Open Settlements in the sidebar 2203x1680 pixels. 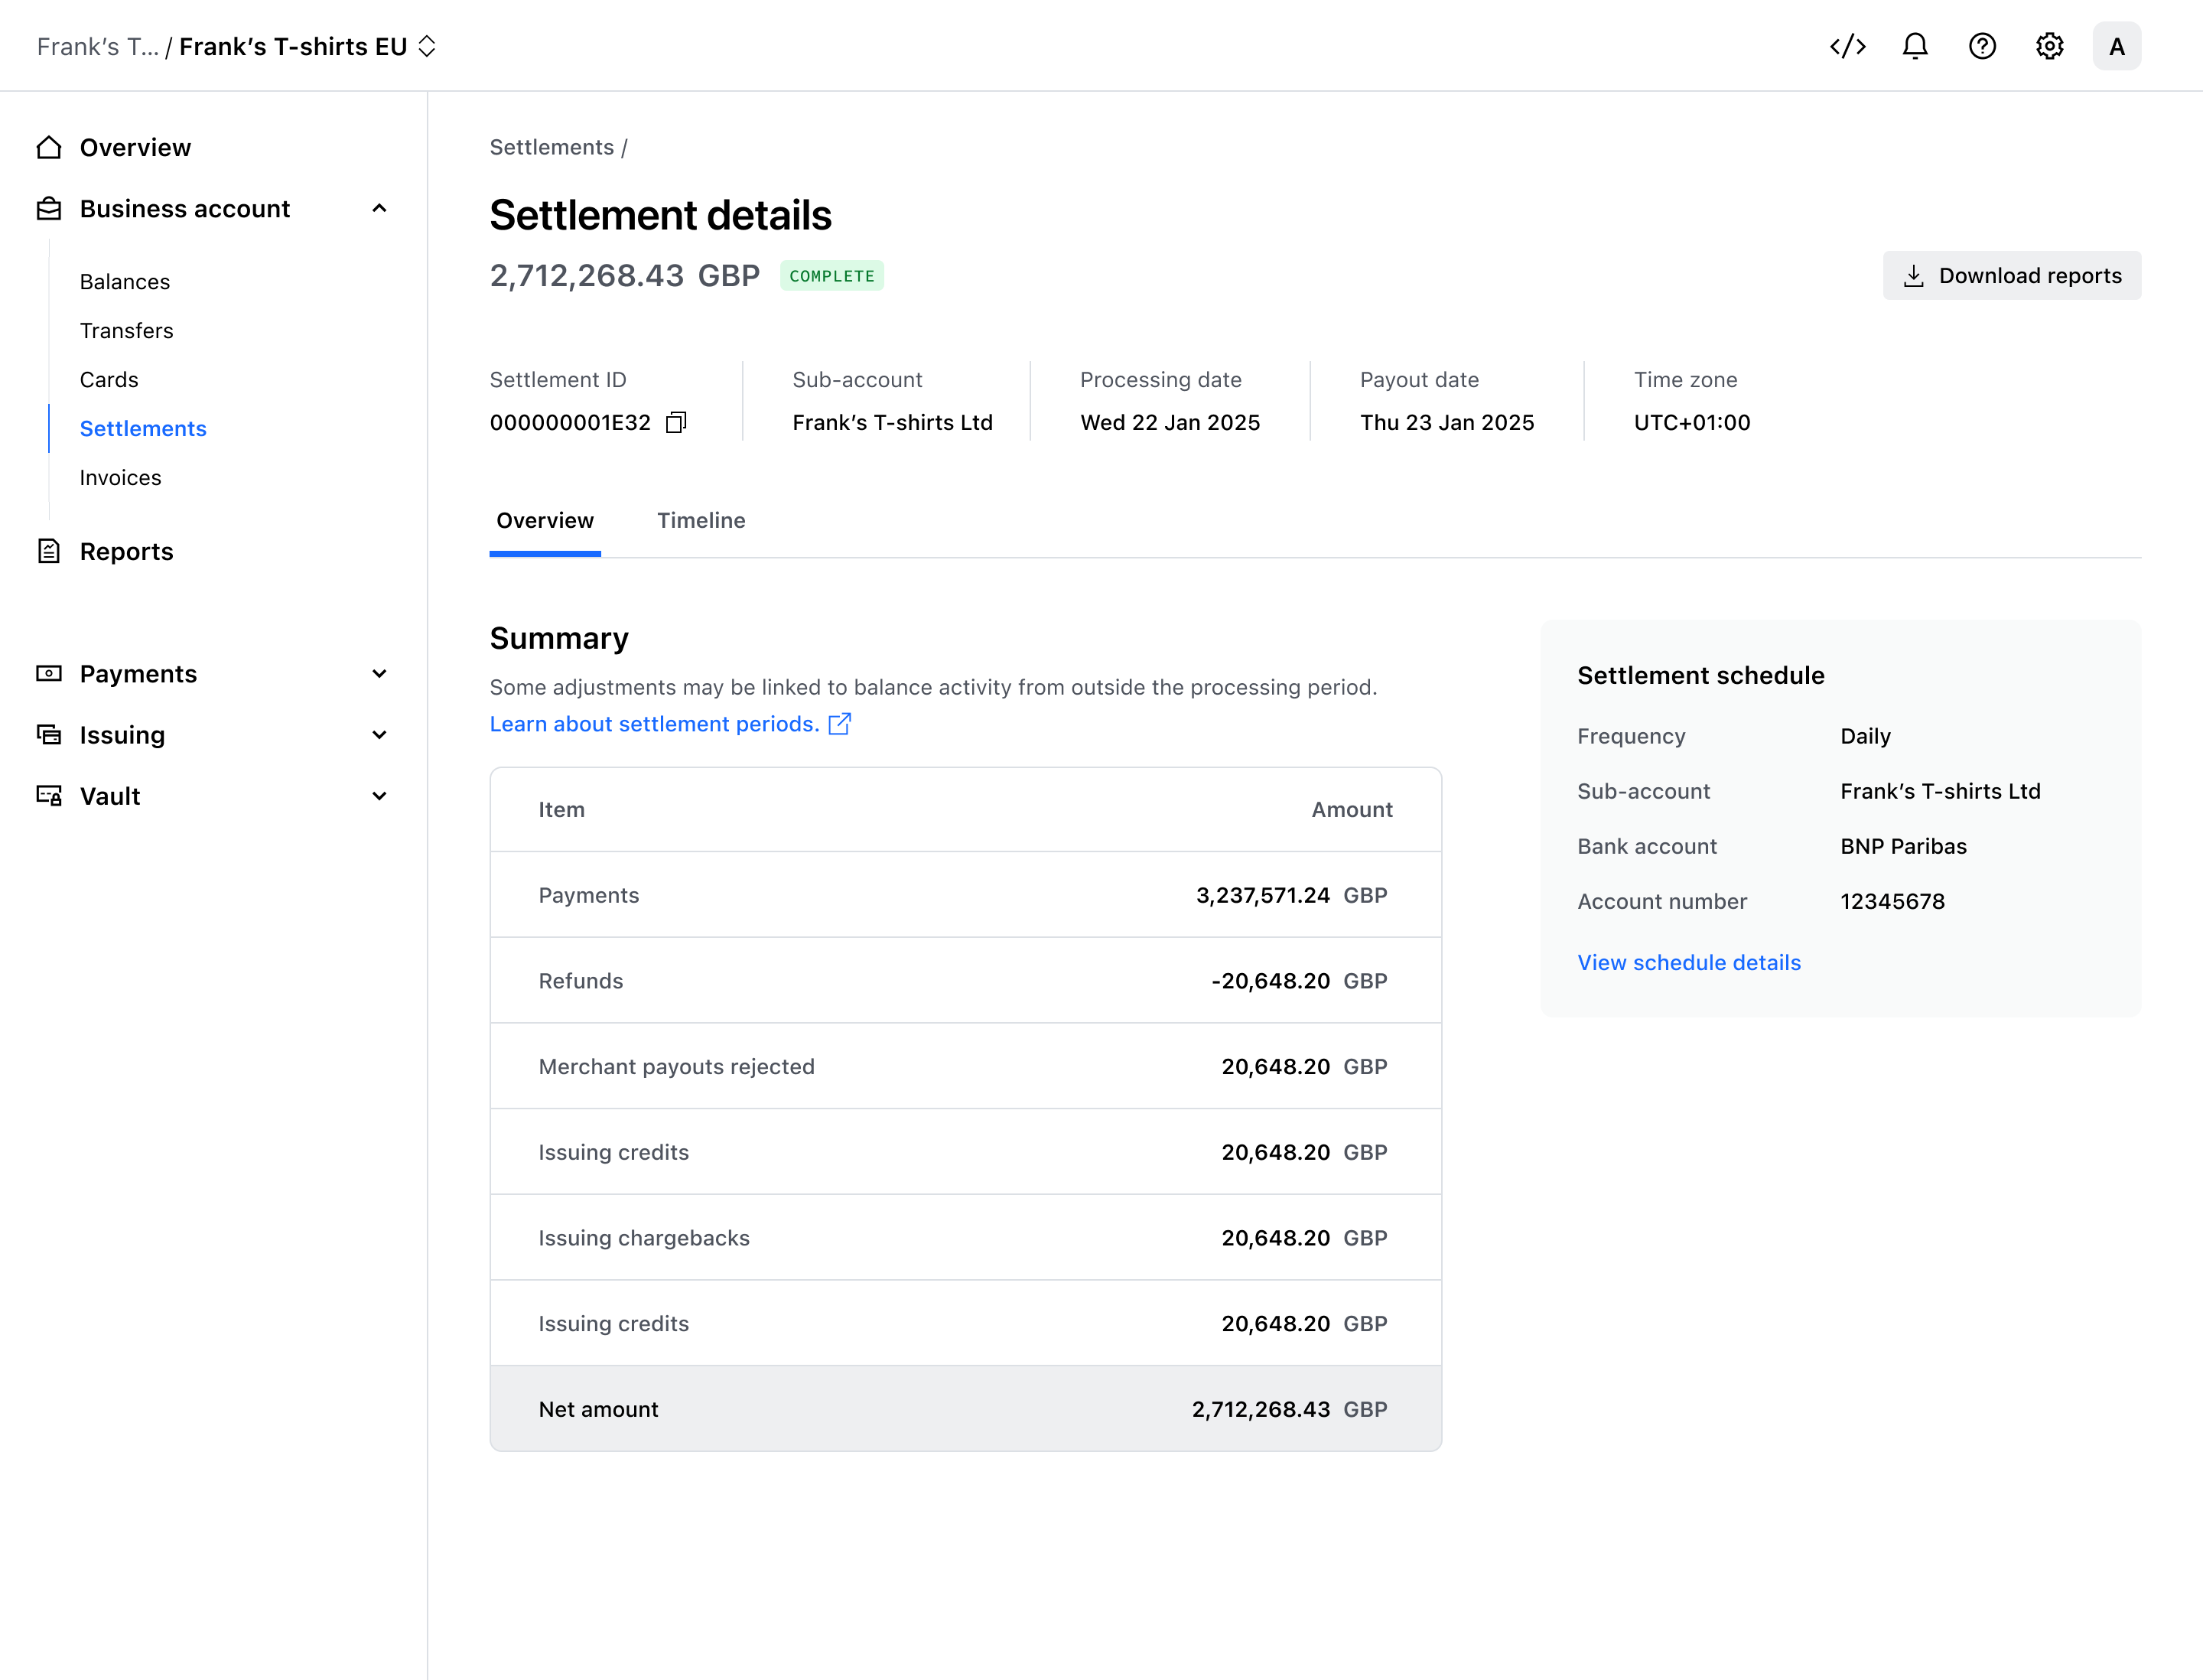(x=143, y=429)
